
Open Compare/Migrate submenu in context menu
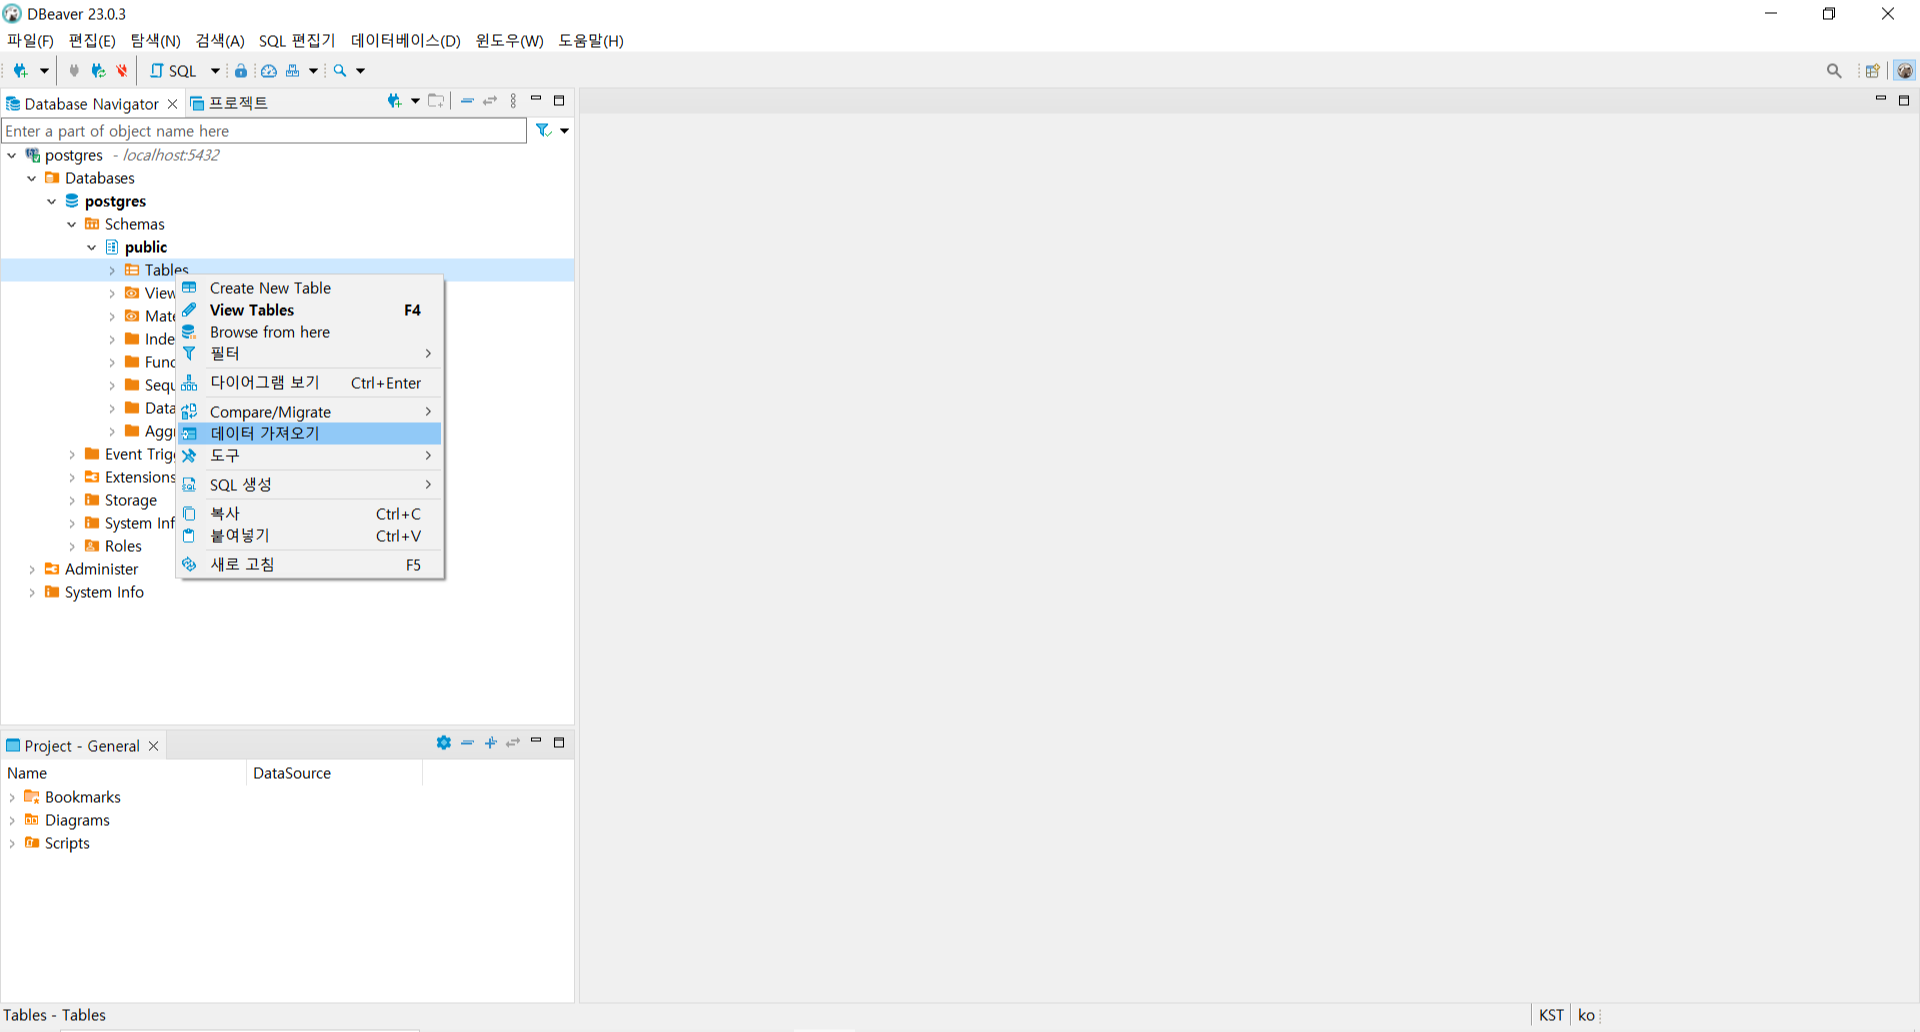pos(309,412)
